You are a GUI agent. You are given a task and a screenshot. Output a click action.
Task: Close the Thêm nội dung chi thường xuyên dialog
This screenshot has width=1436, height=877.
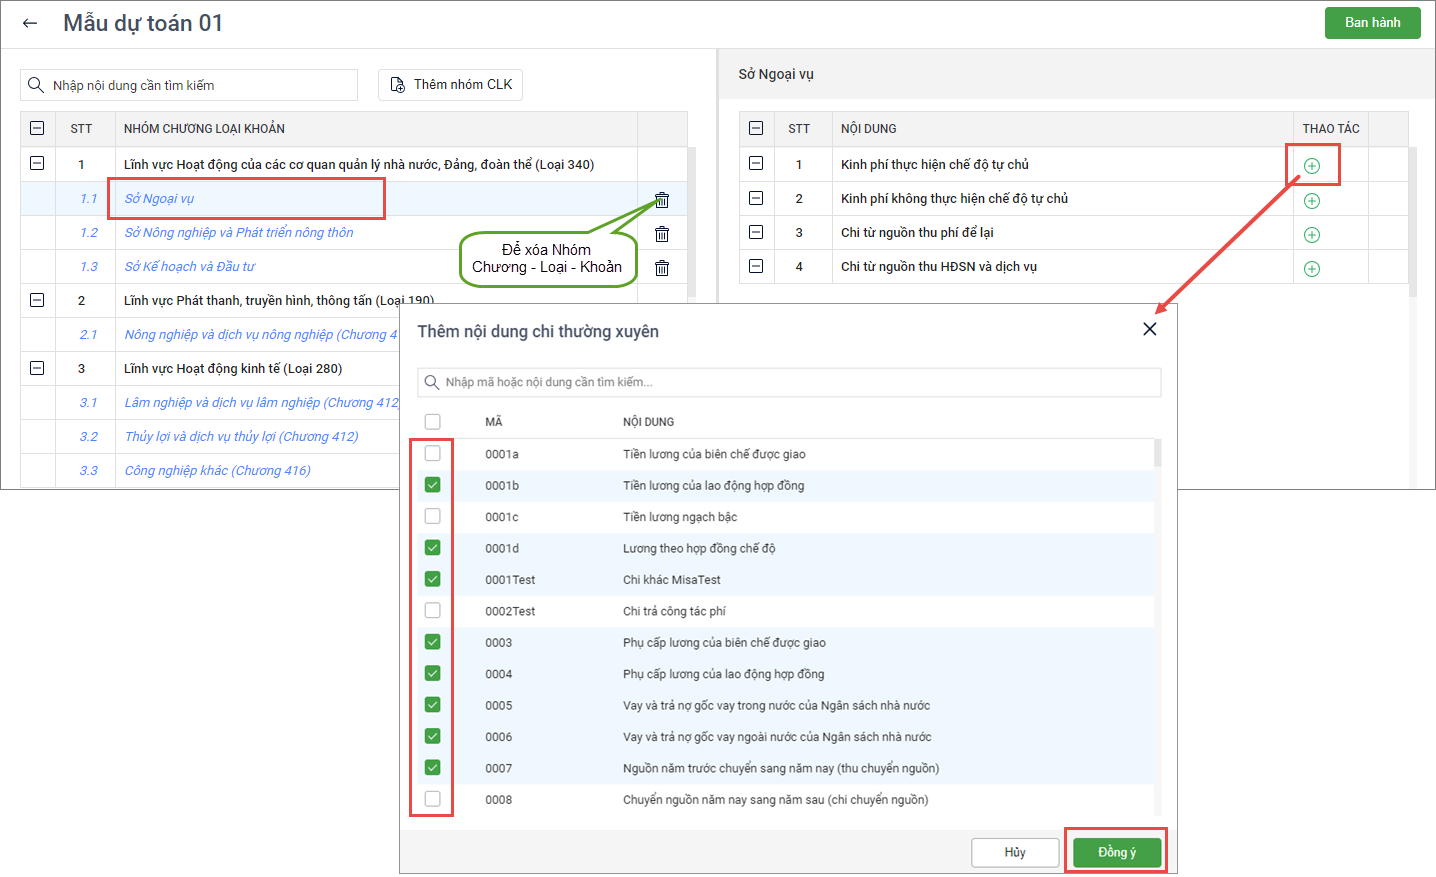click(x=1150, y=329)
